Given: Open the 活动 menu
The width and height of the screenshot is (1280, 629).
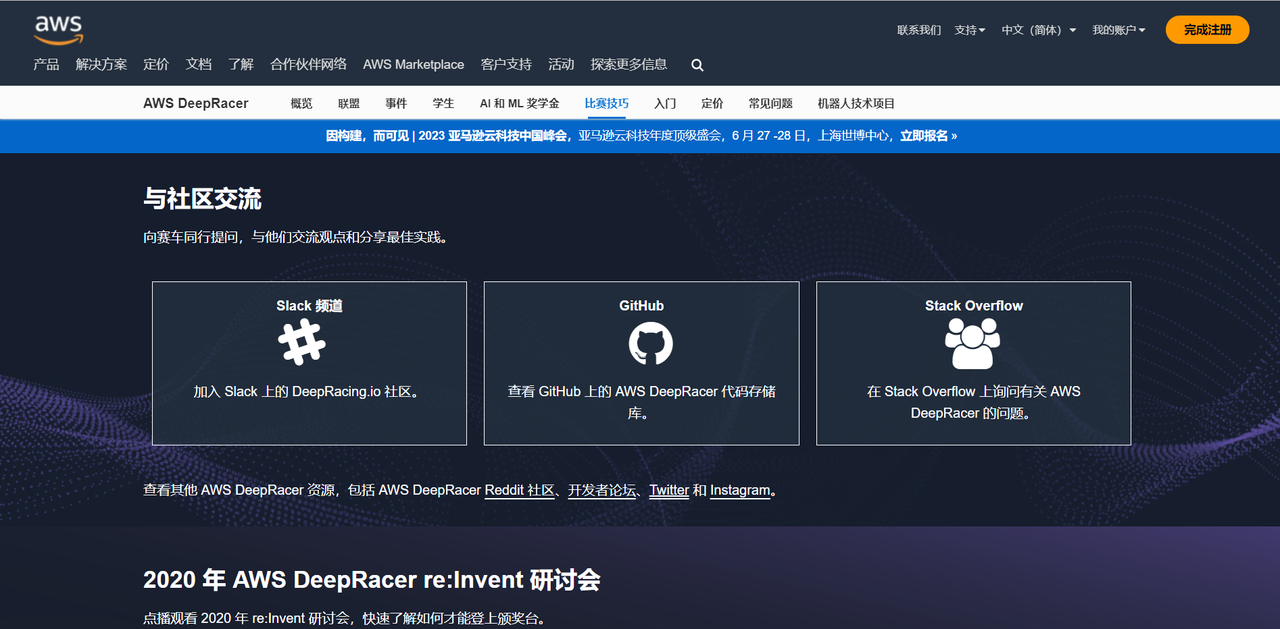Looking at the screenshot, I should [x=561, y=64].
